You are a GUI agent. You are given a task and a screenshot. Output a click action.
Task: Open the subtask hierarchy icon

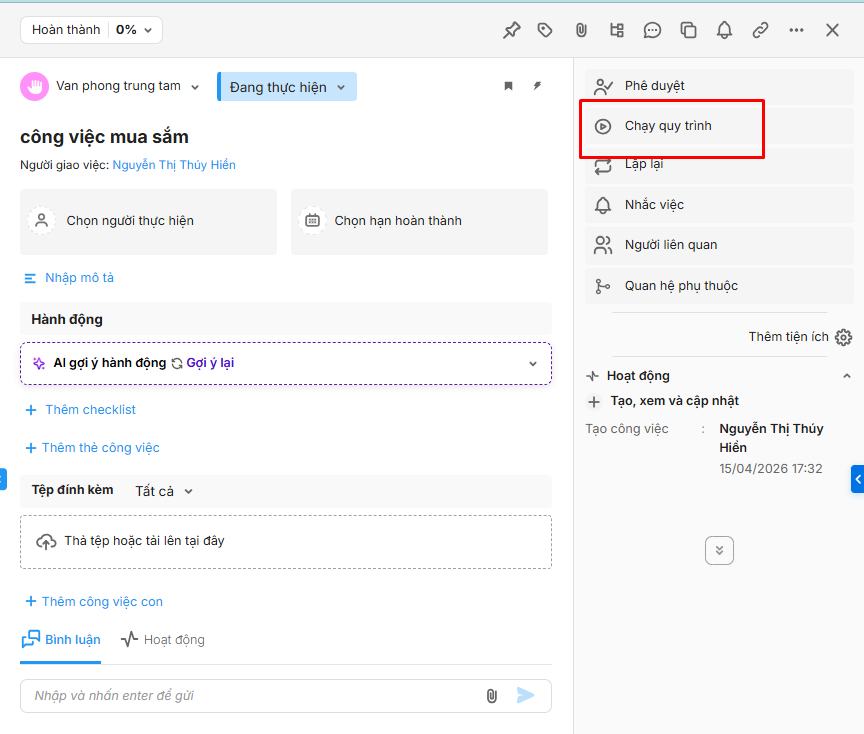tap(617, 30)
